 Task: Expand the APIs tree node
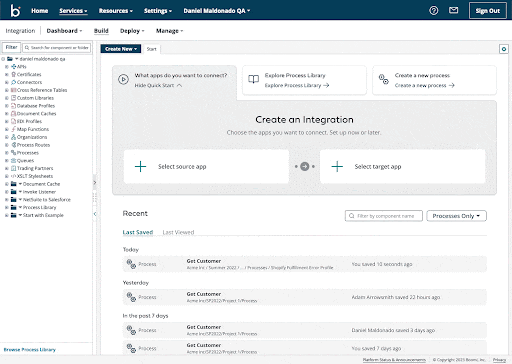coord(6,67)
